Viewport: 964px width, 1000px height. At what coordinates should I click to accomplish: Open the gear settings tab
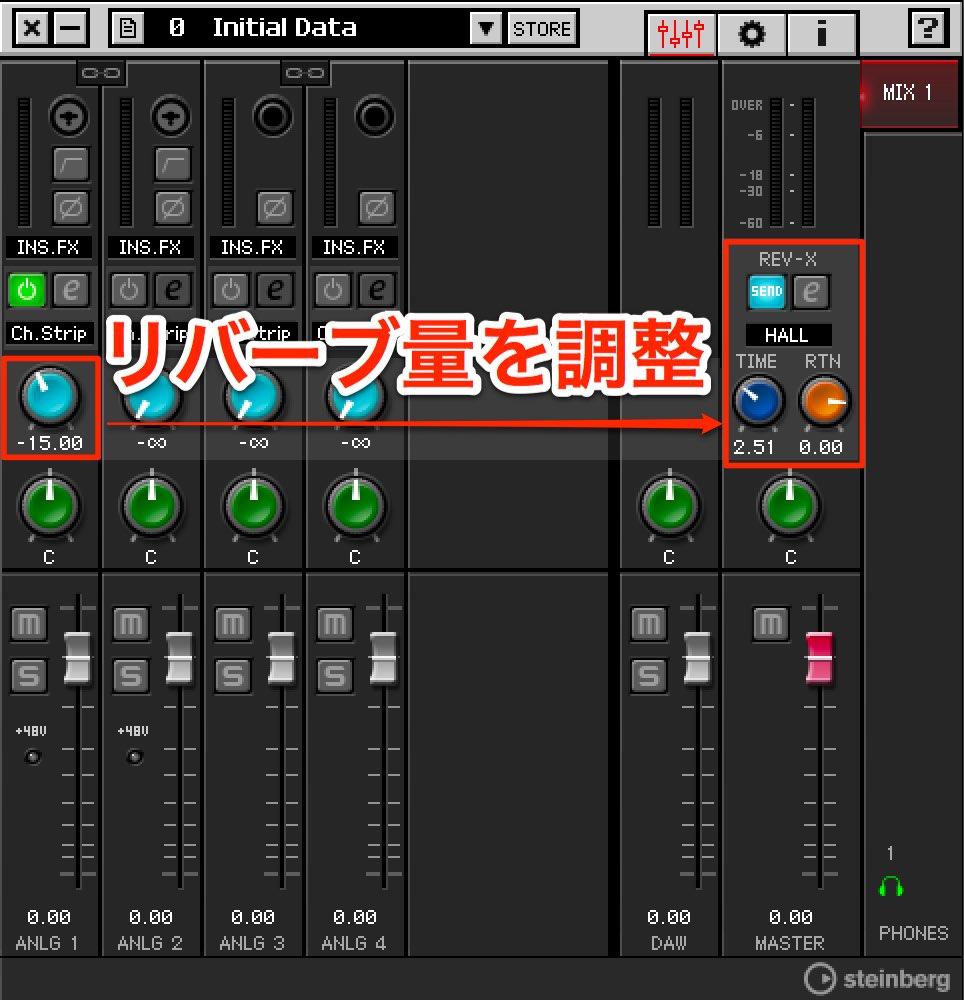[x=752, y=32]
